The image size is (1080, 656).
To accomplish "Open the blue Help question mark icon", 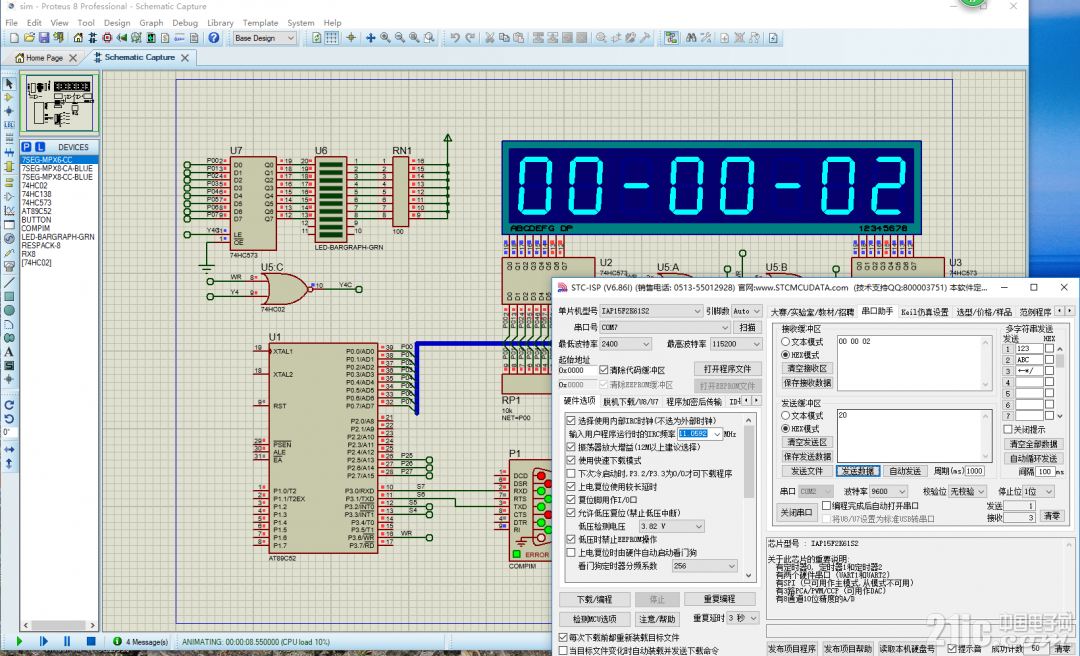I will coord(214,38).
